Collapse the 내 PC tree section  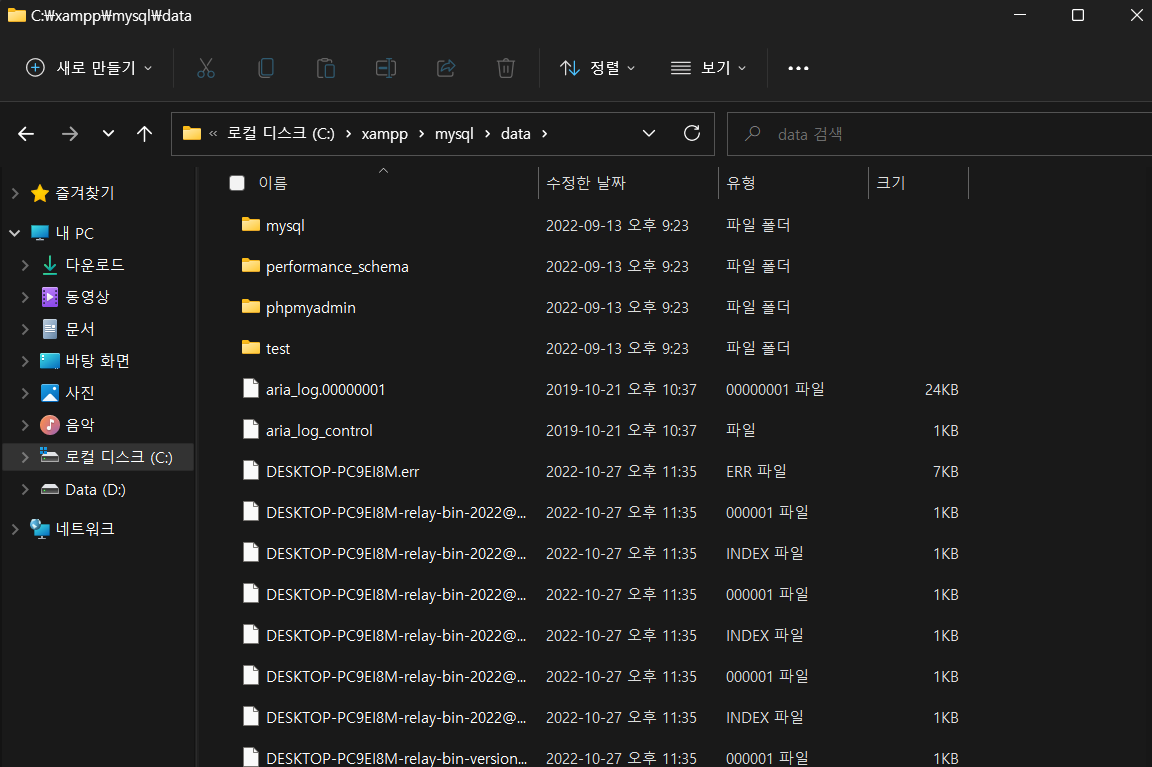coord(15,233)
